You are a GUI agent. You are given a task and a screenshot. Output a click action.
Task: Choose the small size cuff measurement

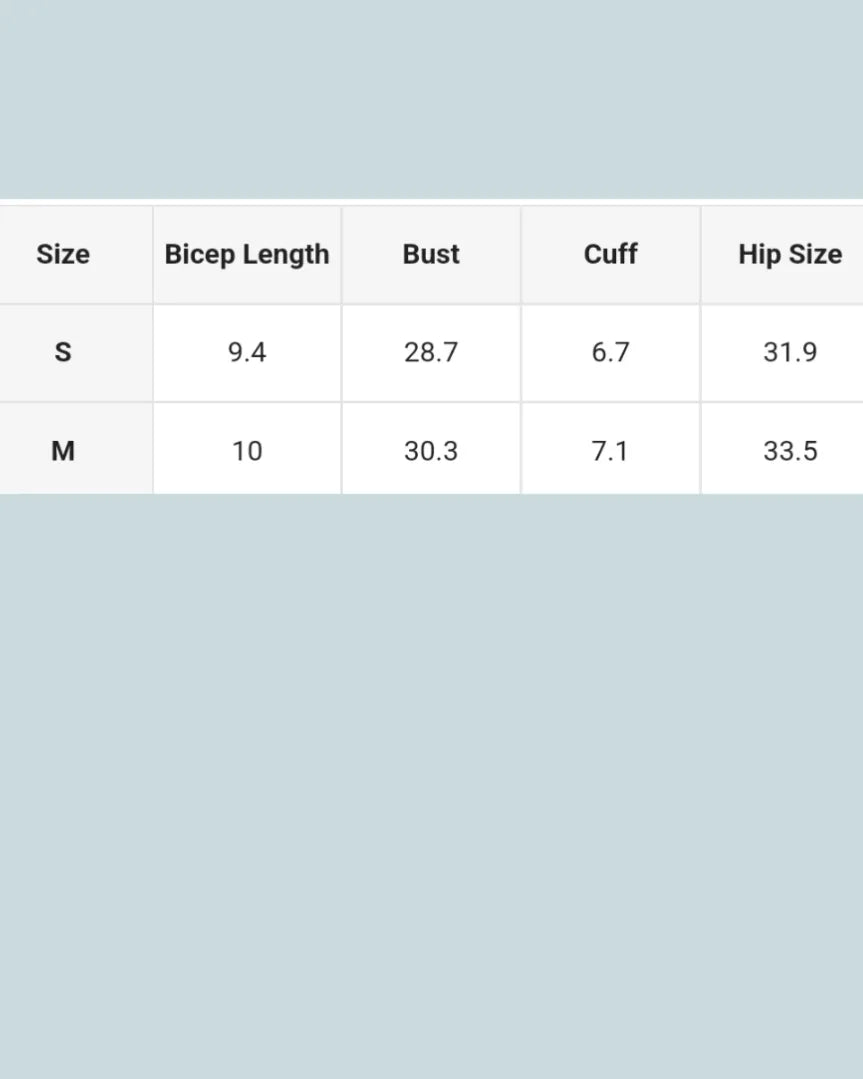tap(610, 352)
